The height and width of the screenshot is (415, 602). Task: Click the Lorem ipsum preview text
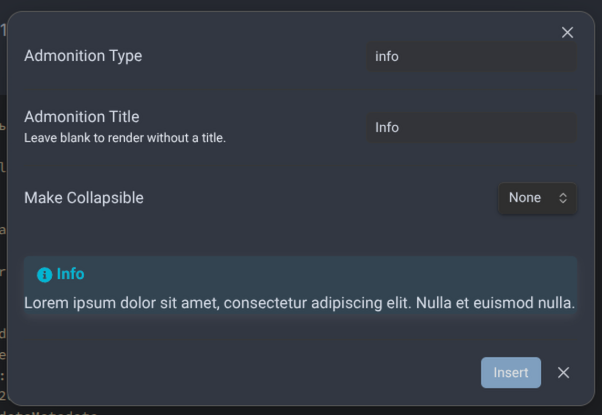(299, 301)
